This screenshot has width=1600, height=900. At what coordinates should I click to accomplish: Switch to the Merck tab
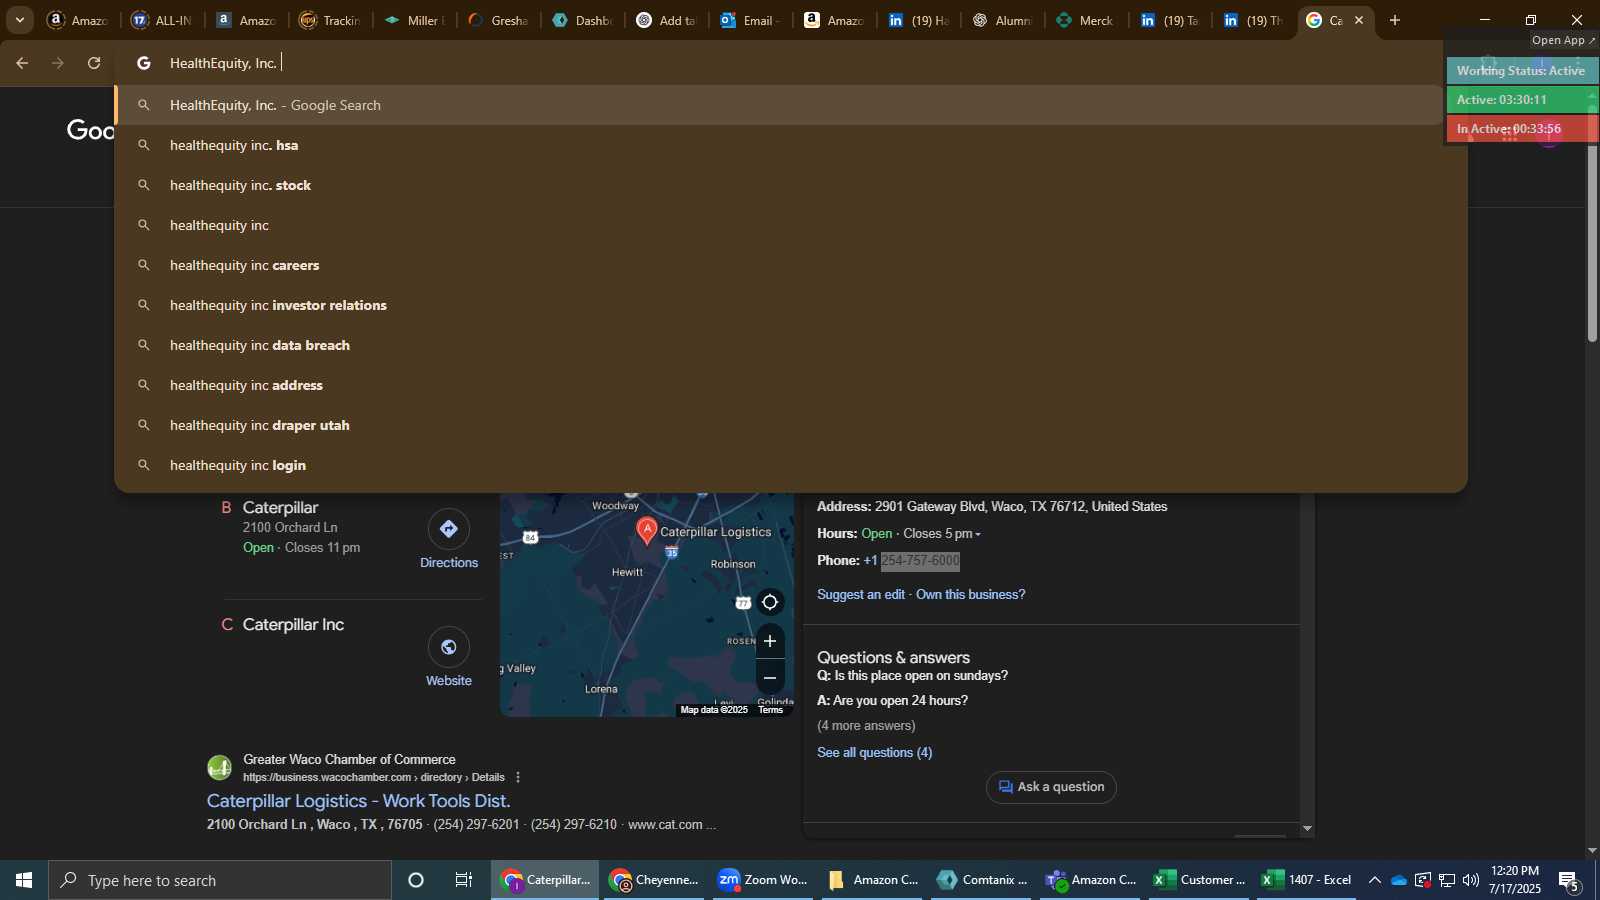[1086, 20]
